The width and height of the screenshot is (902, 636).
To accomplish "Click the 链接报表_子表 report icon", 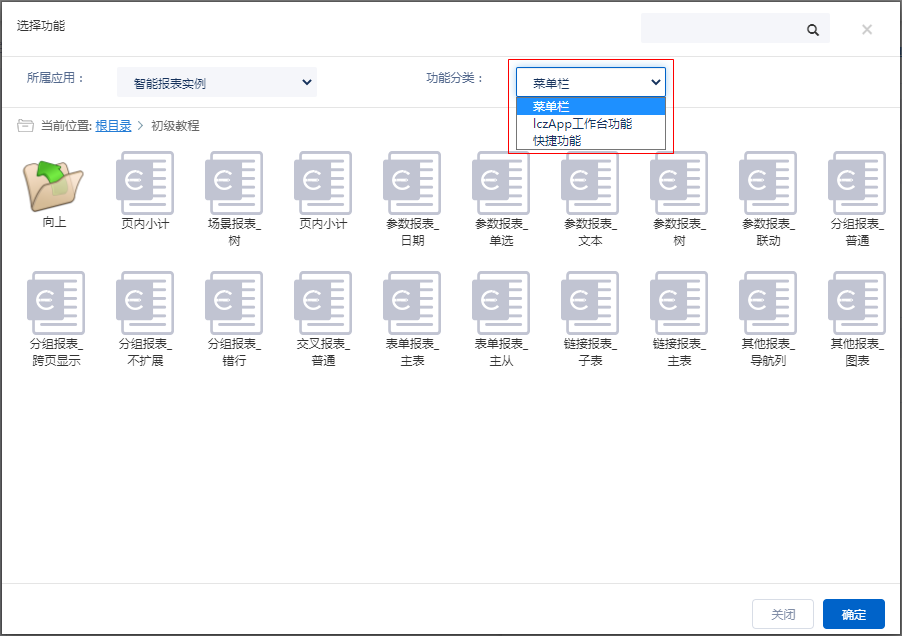I will [x=590, y=303].
